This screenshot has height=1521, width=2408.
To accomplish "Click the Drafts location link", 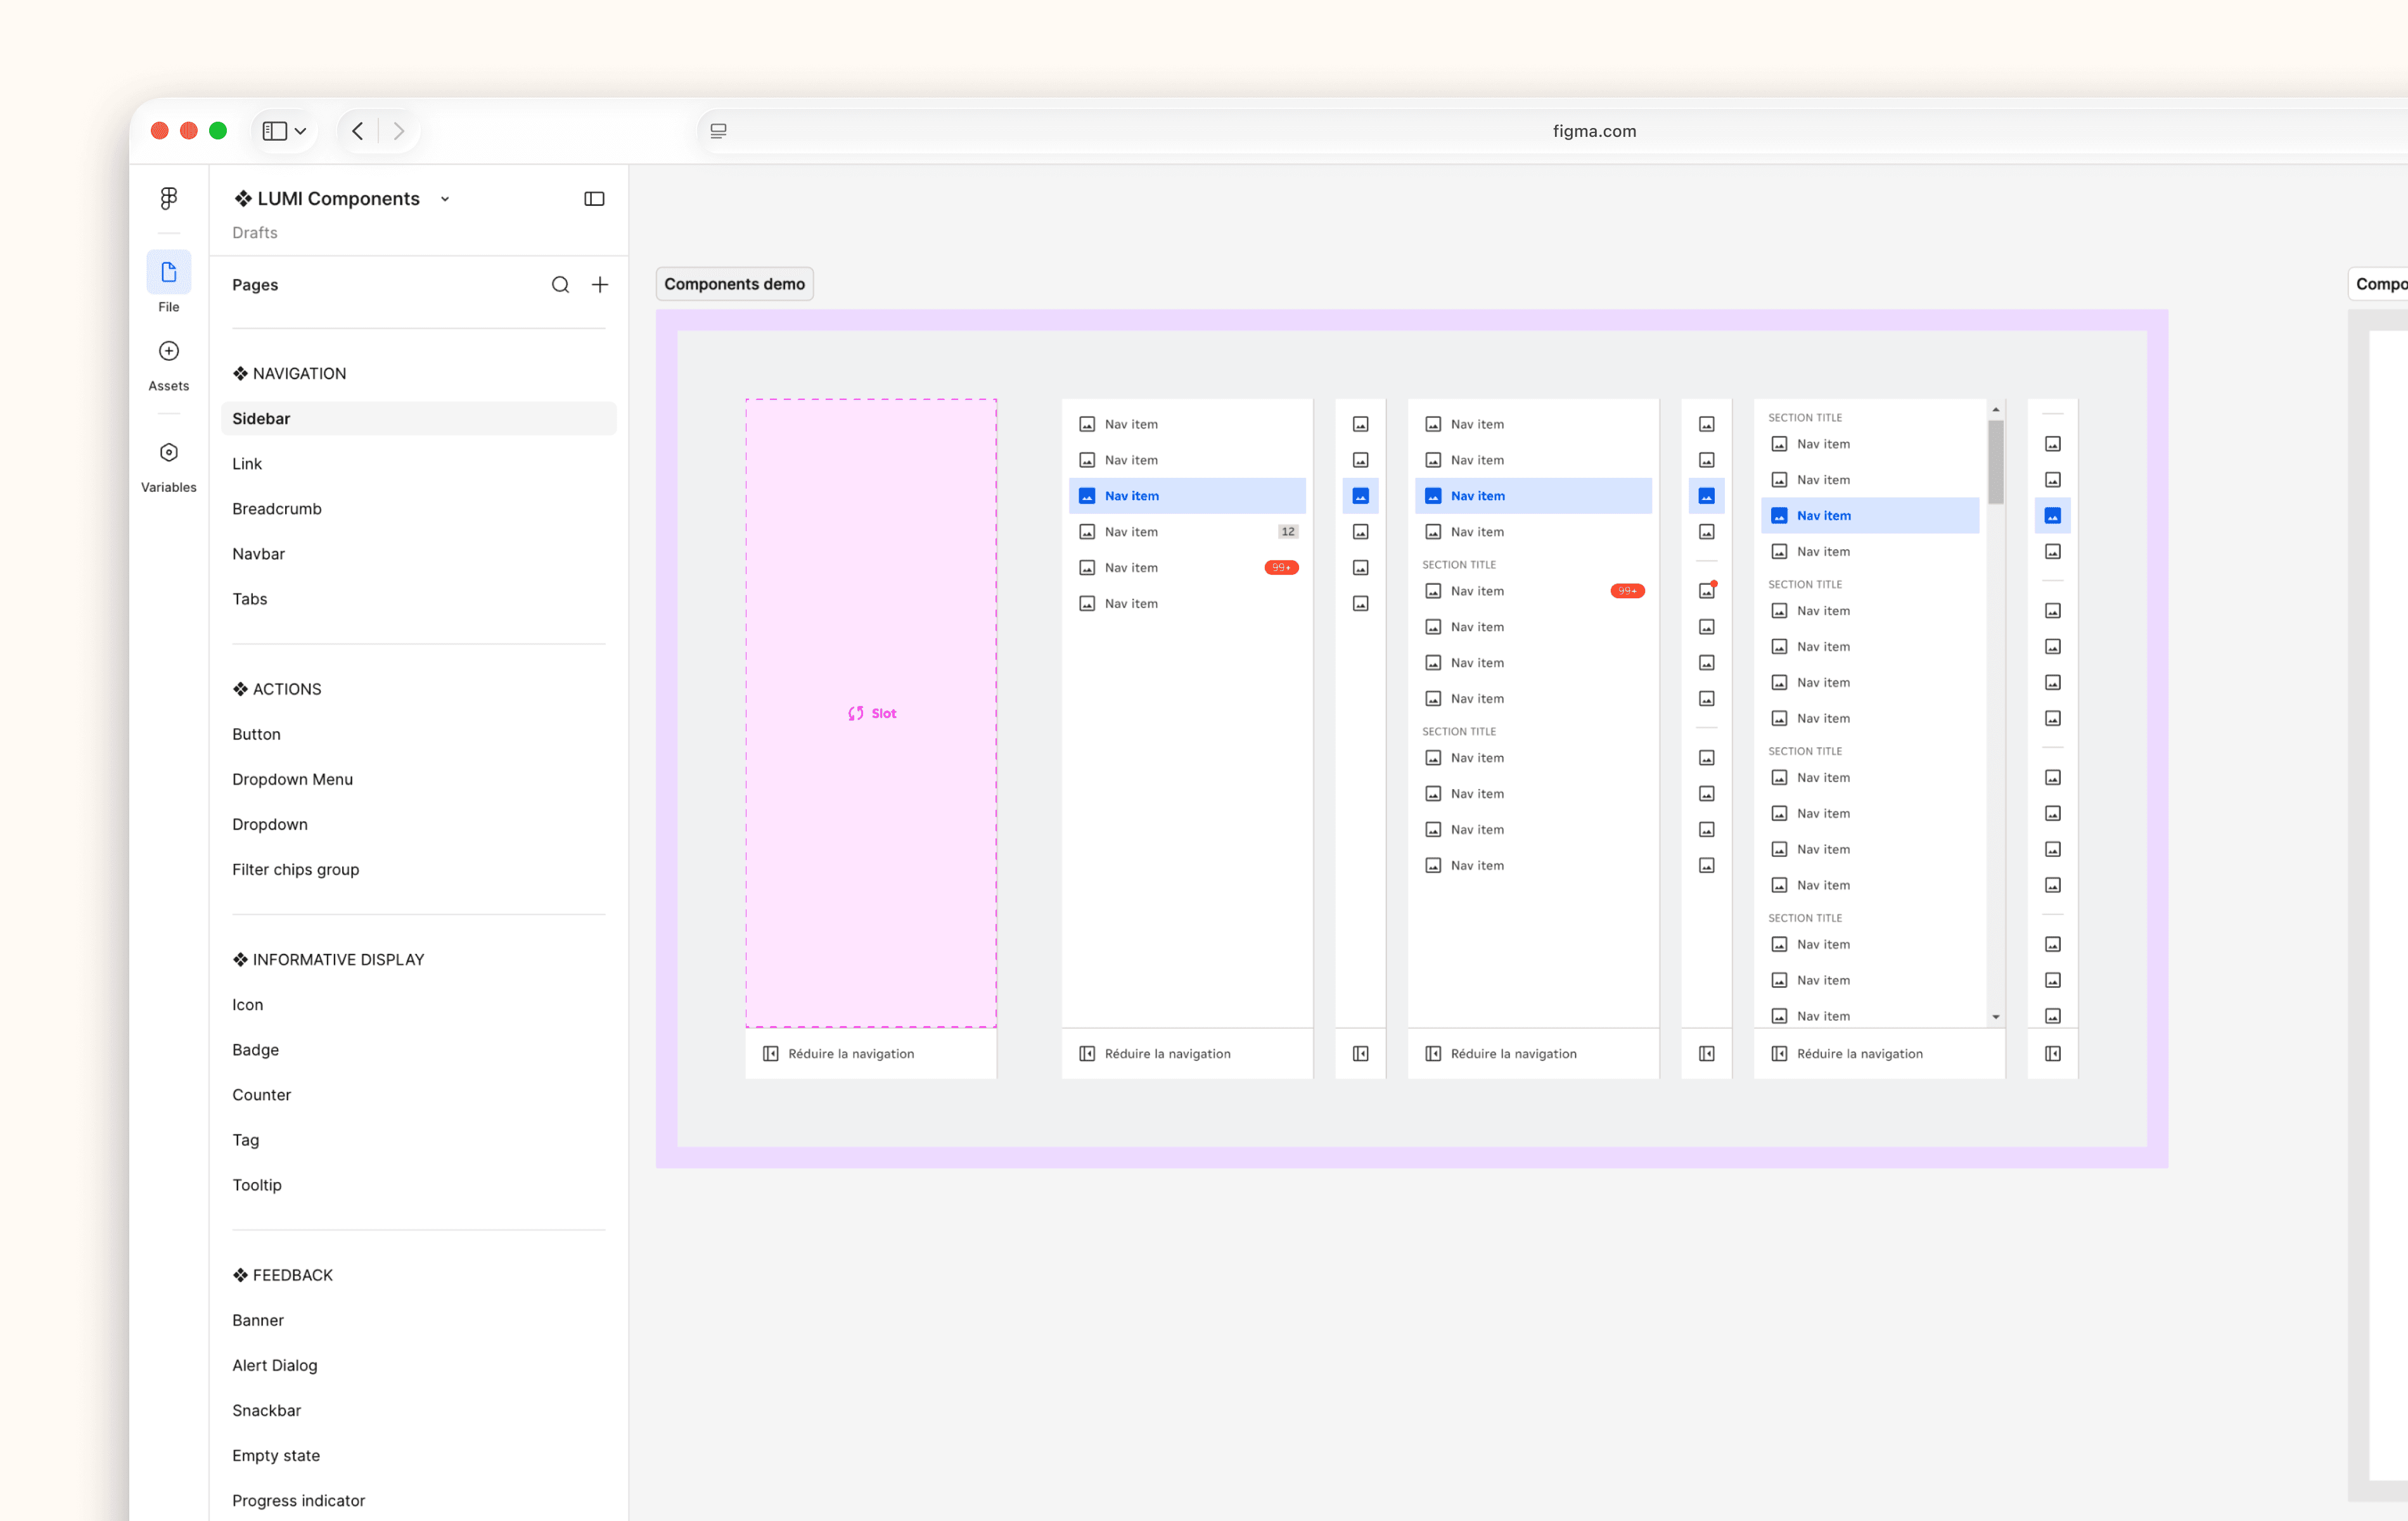I will click(x=255, y=233).
